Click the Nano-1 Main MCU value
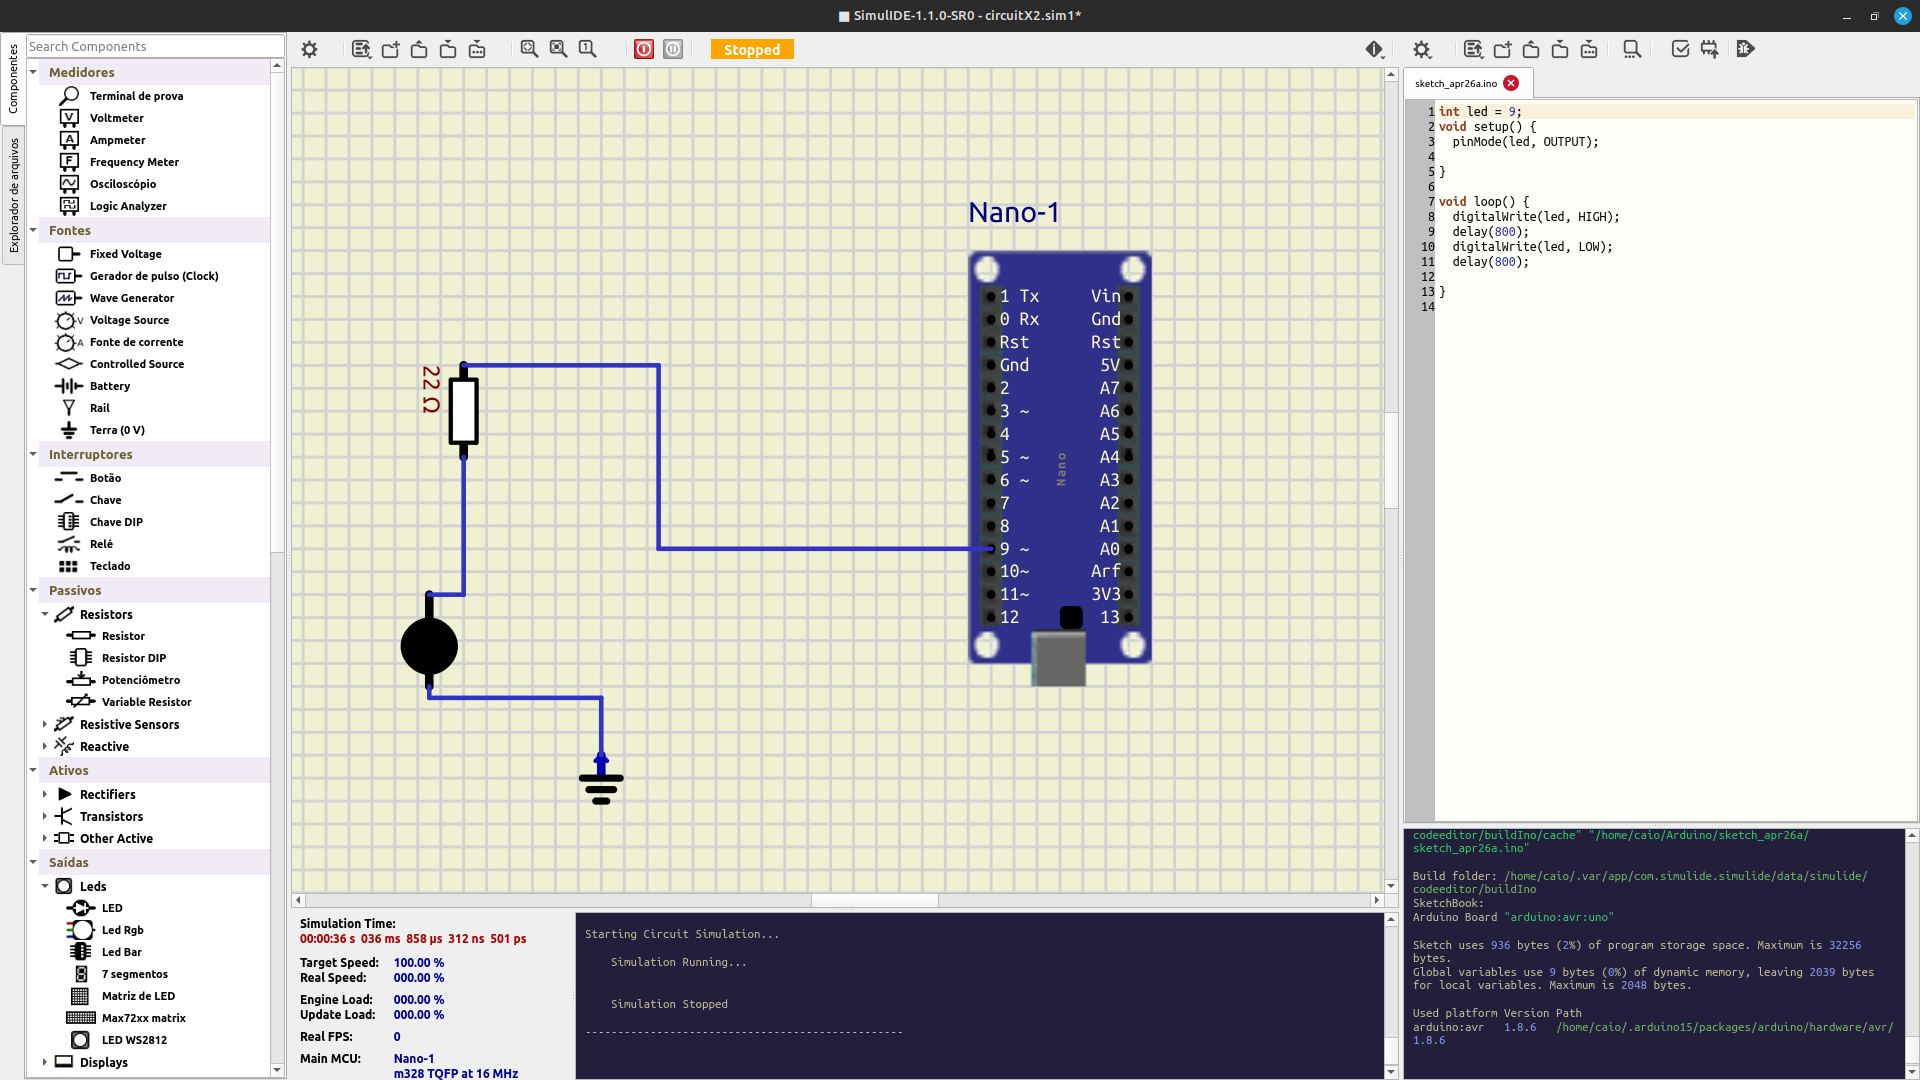The height and width of the screenshot is (1080, 1920). pos(414,1058)
